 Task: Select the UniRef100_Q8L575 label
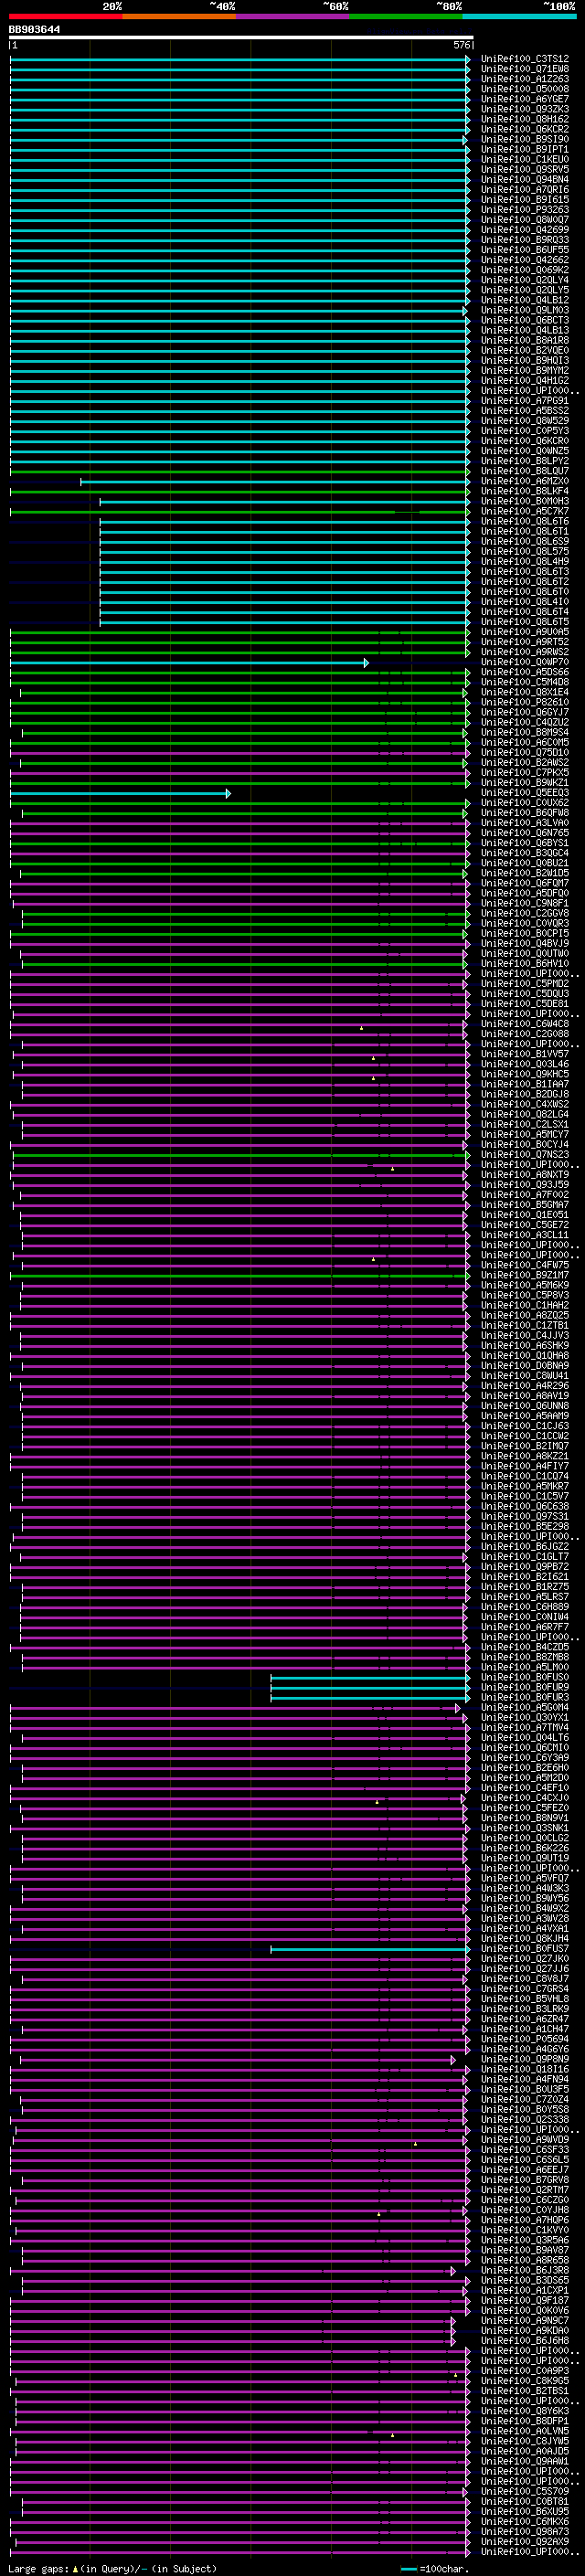coord(525,551)
